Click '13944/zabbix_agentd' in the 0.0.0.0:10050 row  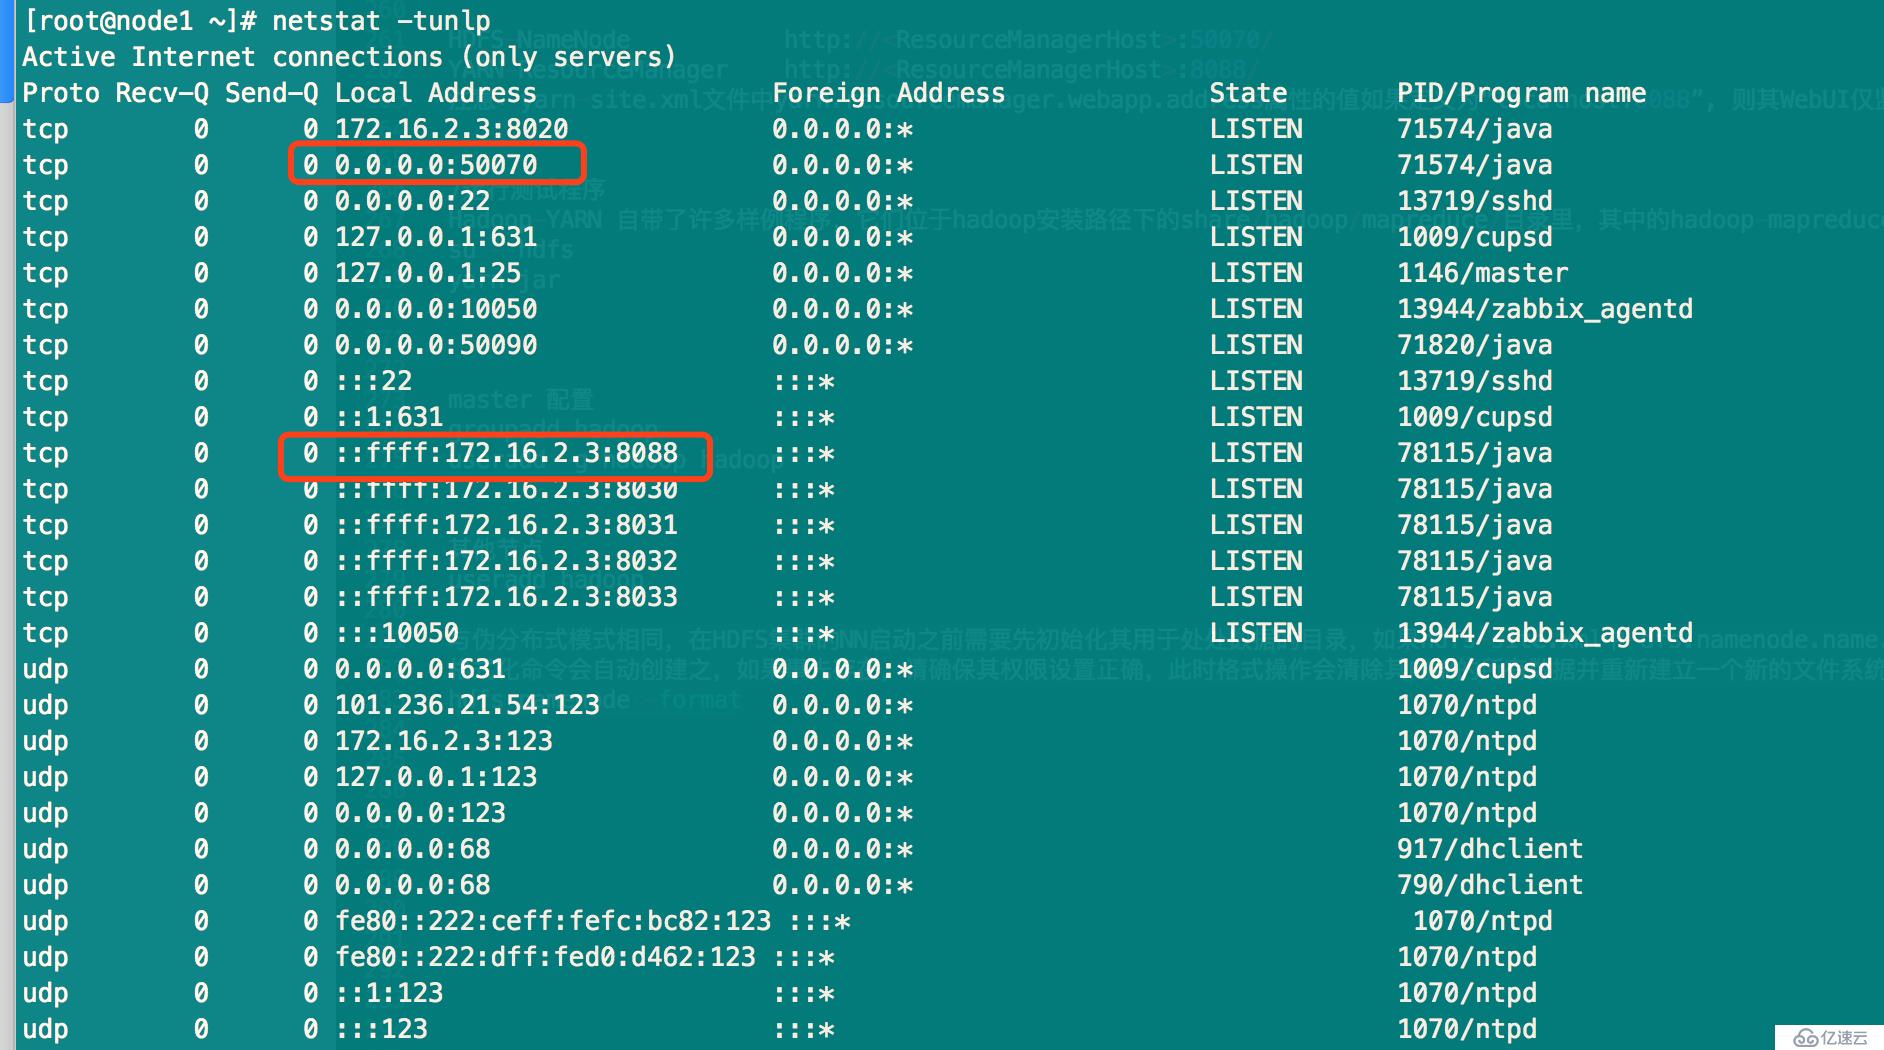1545,309
